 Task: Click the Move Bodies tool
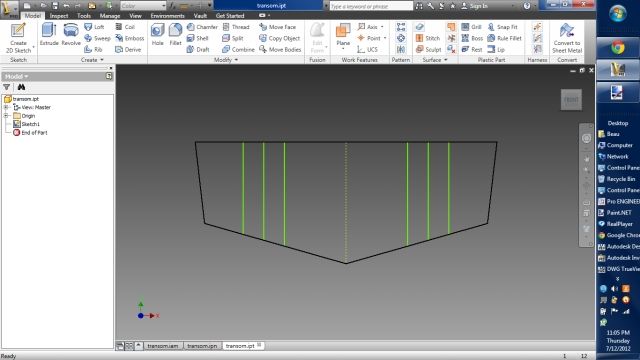point(280,49)
